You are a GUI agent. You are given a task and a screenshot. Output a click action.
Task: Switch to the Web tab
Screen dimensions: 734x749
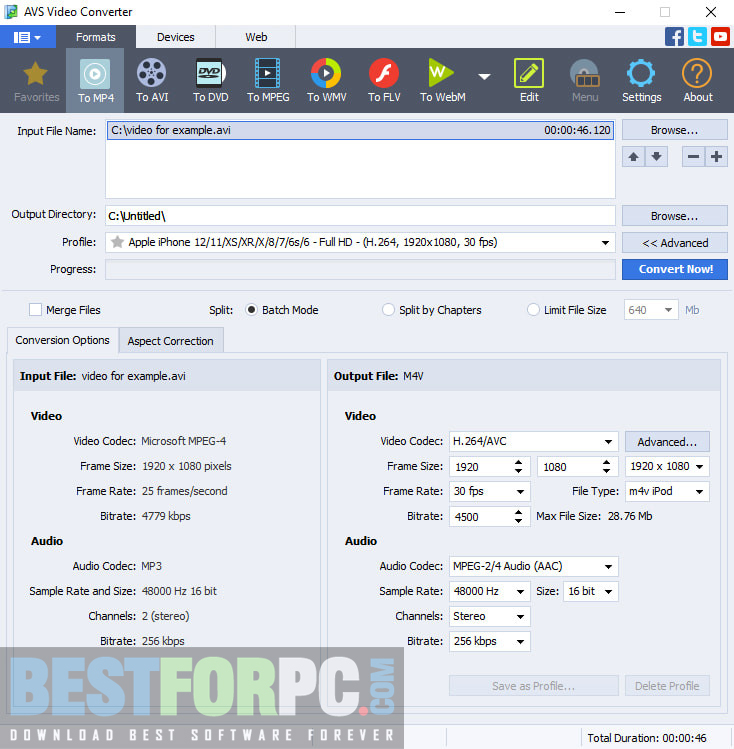click(x=256, y=37)
